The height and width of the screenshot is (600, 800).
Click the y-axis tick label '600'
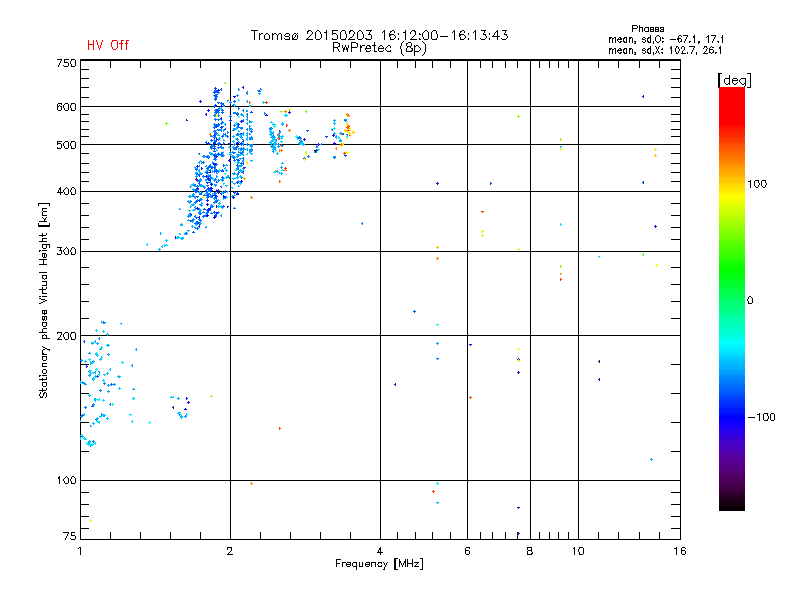click(66, 107)
